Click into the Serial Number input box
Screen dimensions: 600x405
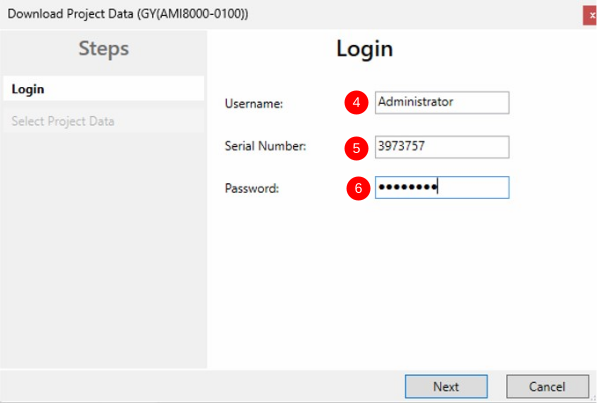[x=441, y=147]
